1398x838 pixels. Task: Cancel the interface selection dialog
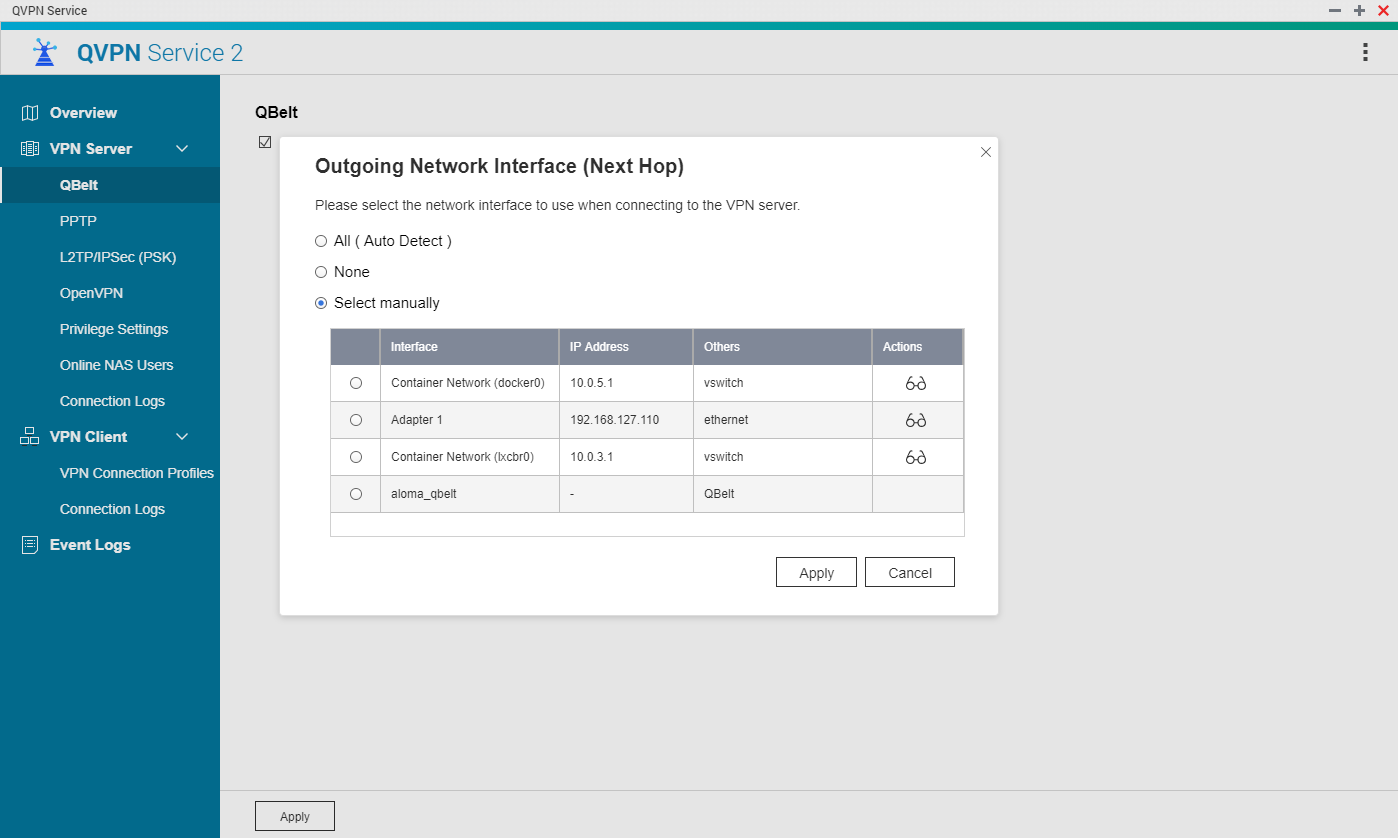click(x=909, y=573)
